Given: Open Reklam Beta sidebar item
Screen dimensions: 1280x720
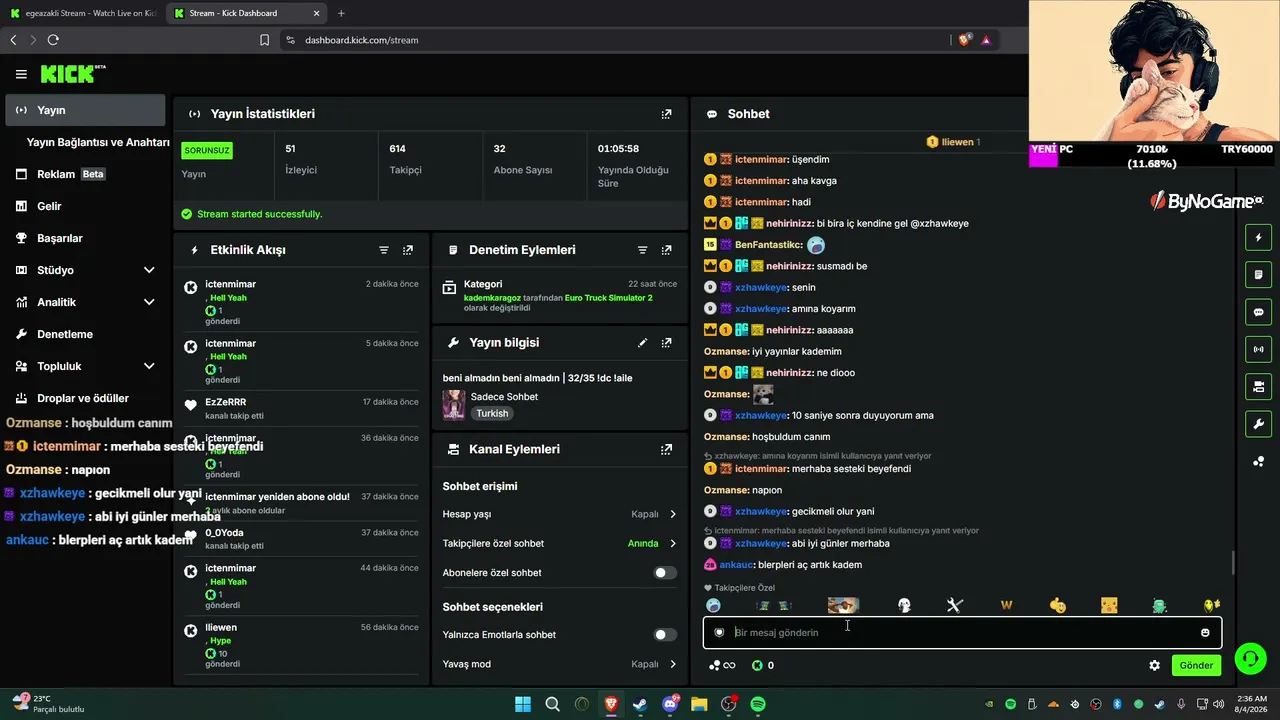Looking at the screenshot, I should (x=85, y=174).
